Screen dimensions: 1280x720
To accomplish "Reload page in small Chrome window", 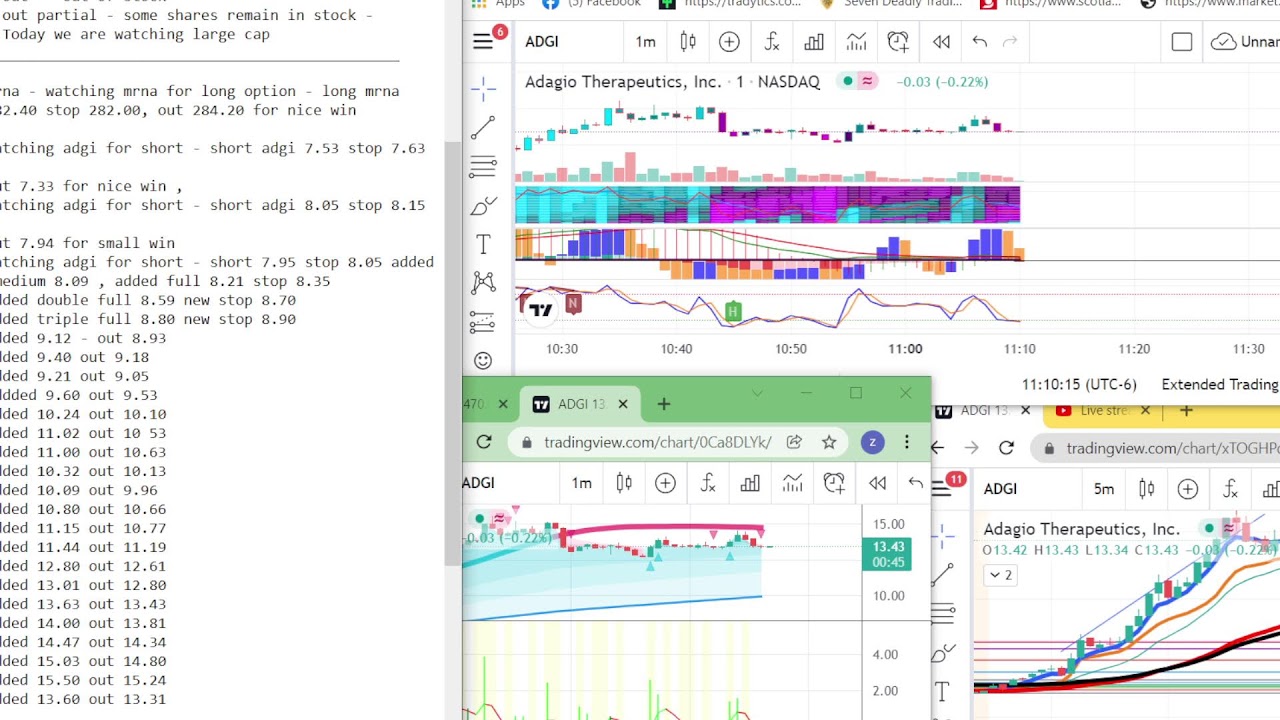I will click(x=484, y=442).
